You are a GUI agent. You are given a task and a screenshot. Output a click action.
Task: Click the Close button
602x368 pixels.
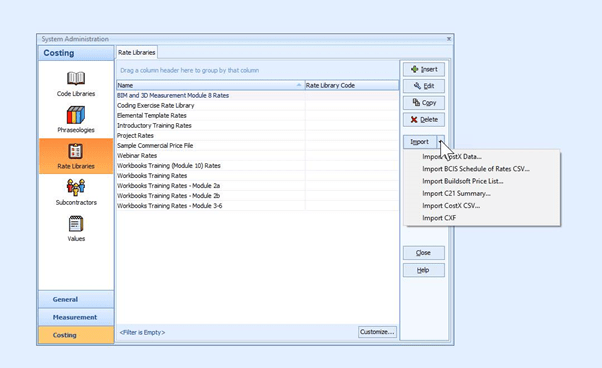(x=424, y=253)
